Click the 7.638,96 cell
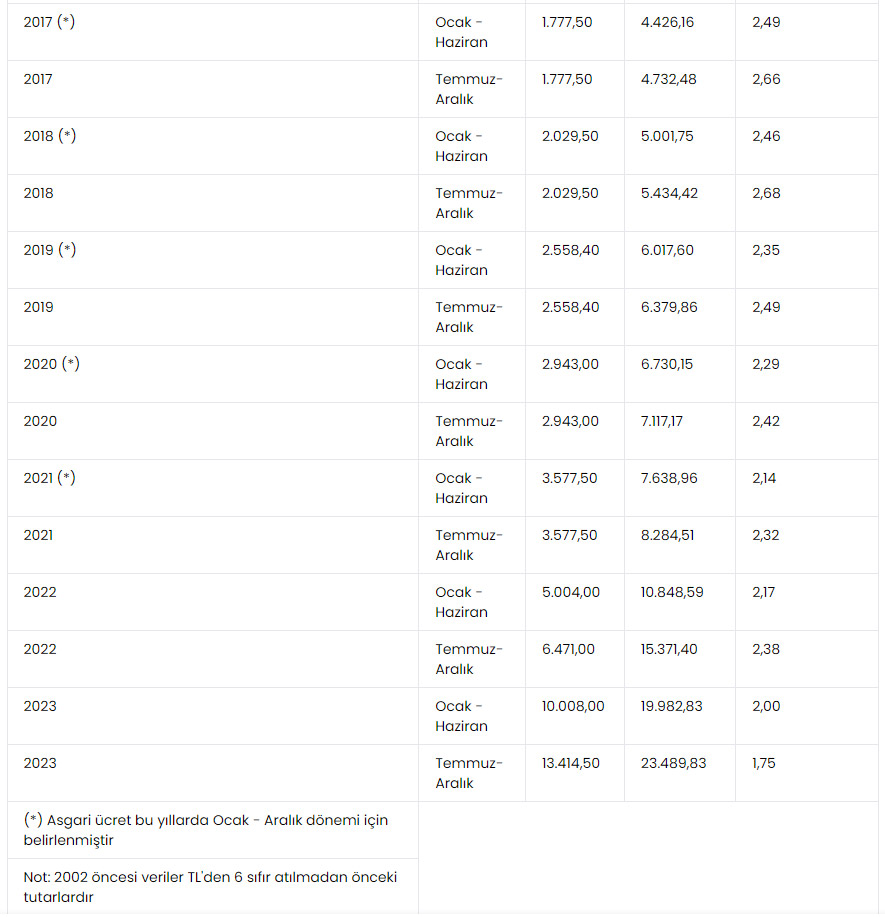The width and height of the screenshot is (885, 917). point(669,478)
